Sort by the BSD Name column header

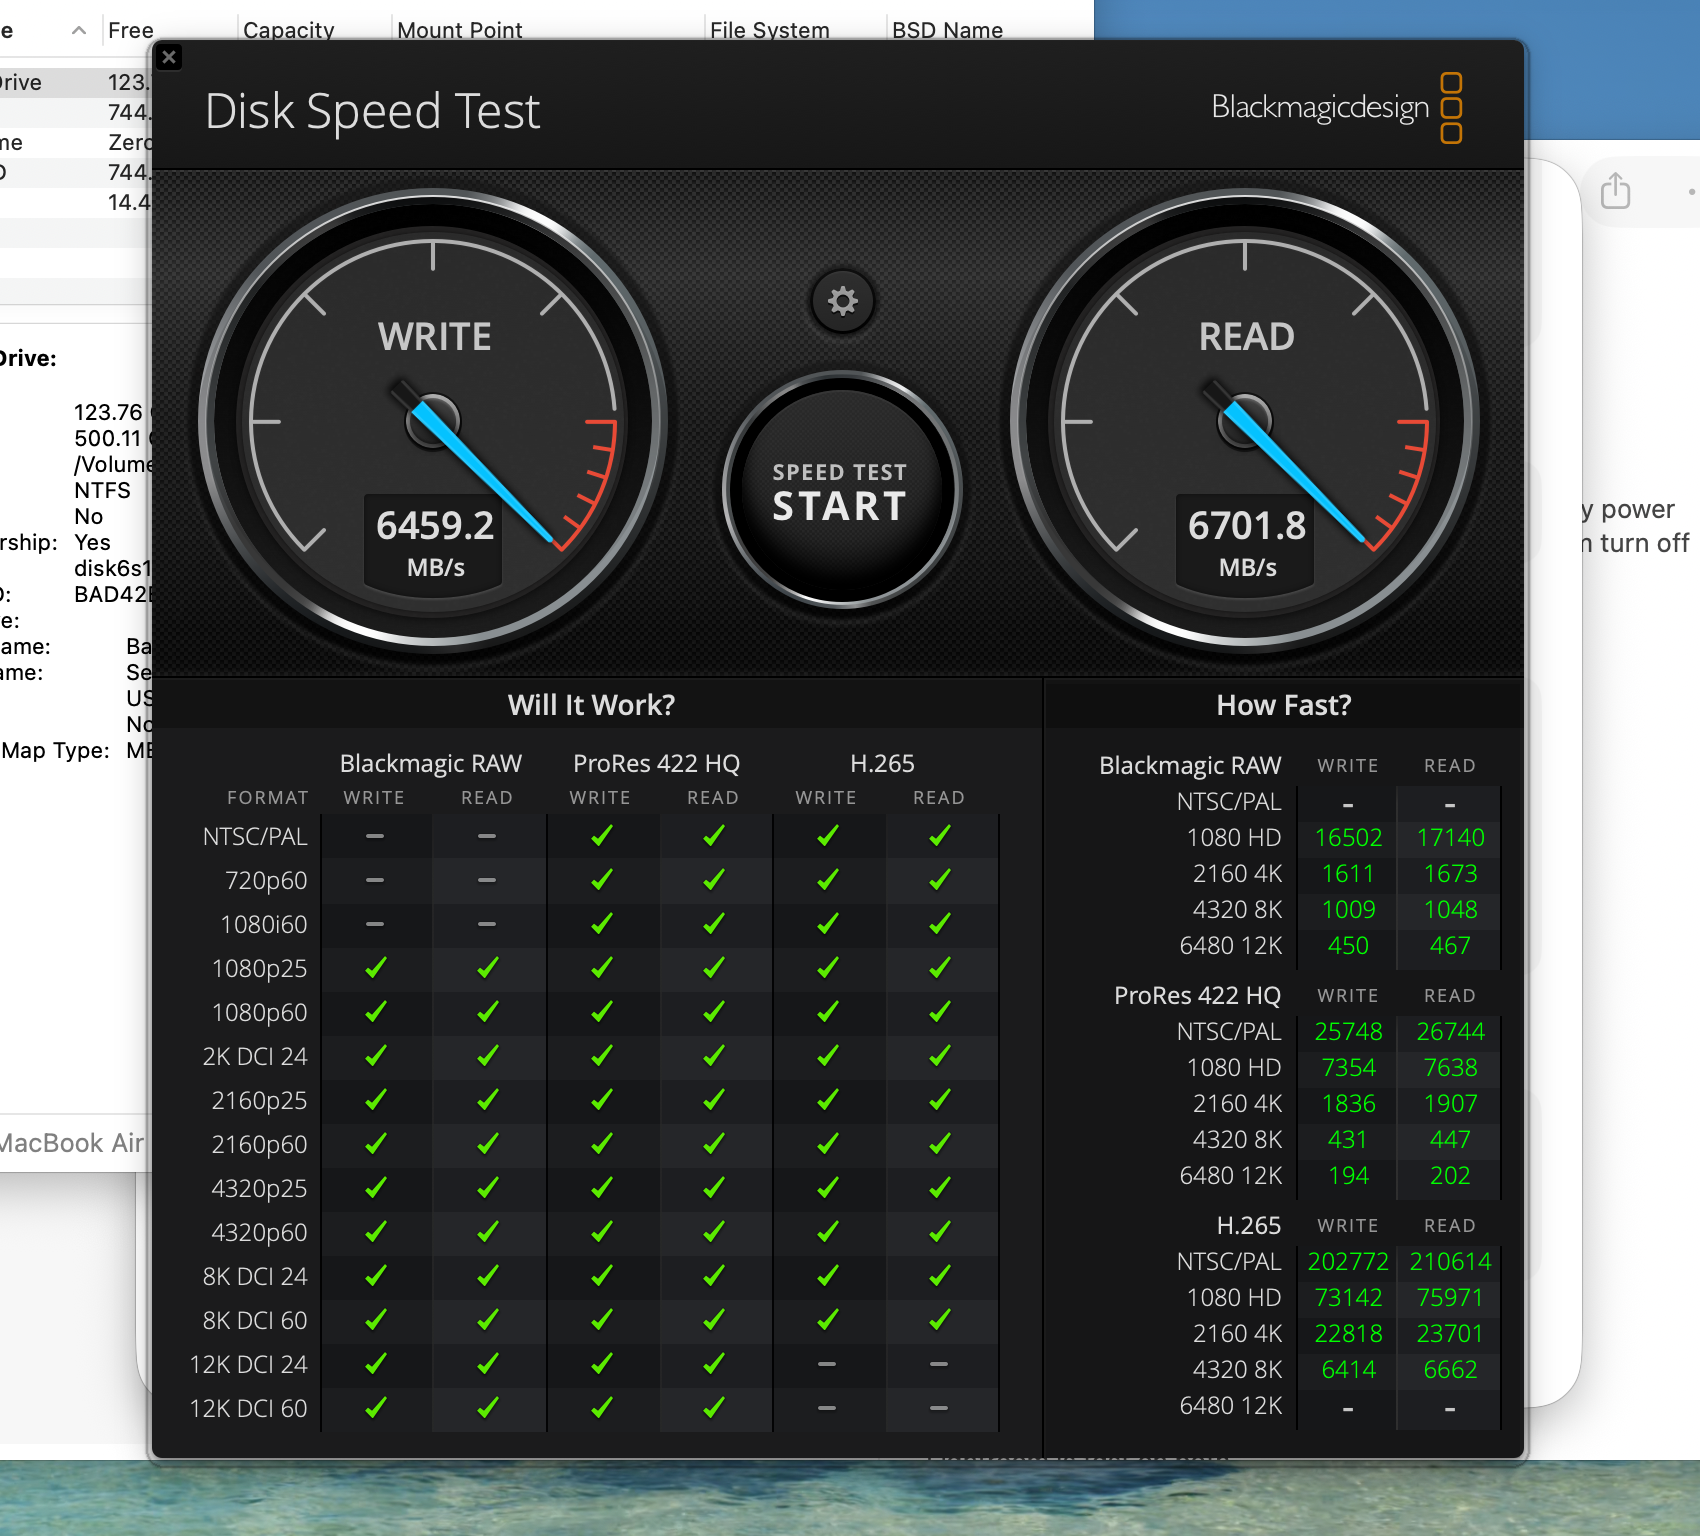[947, 30]
